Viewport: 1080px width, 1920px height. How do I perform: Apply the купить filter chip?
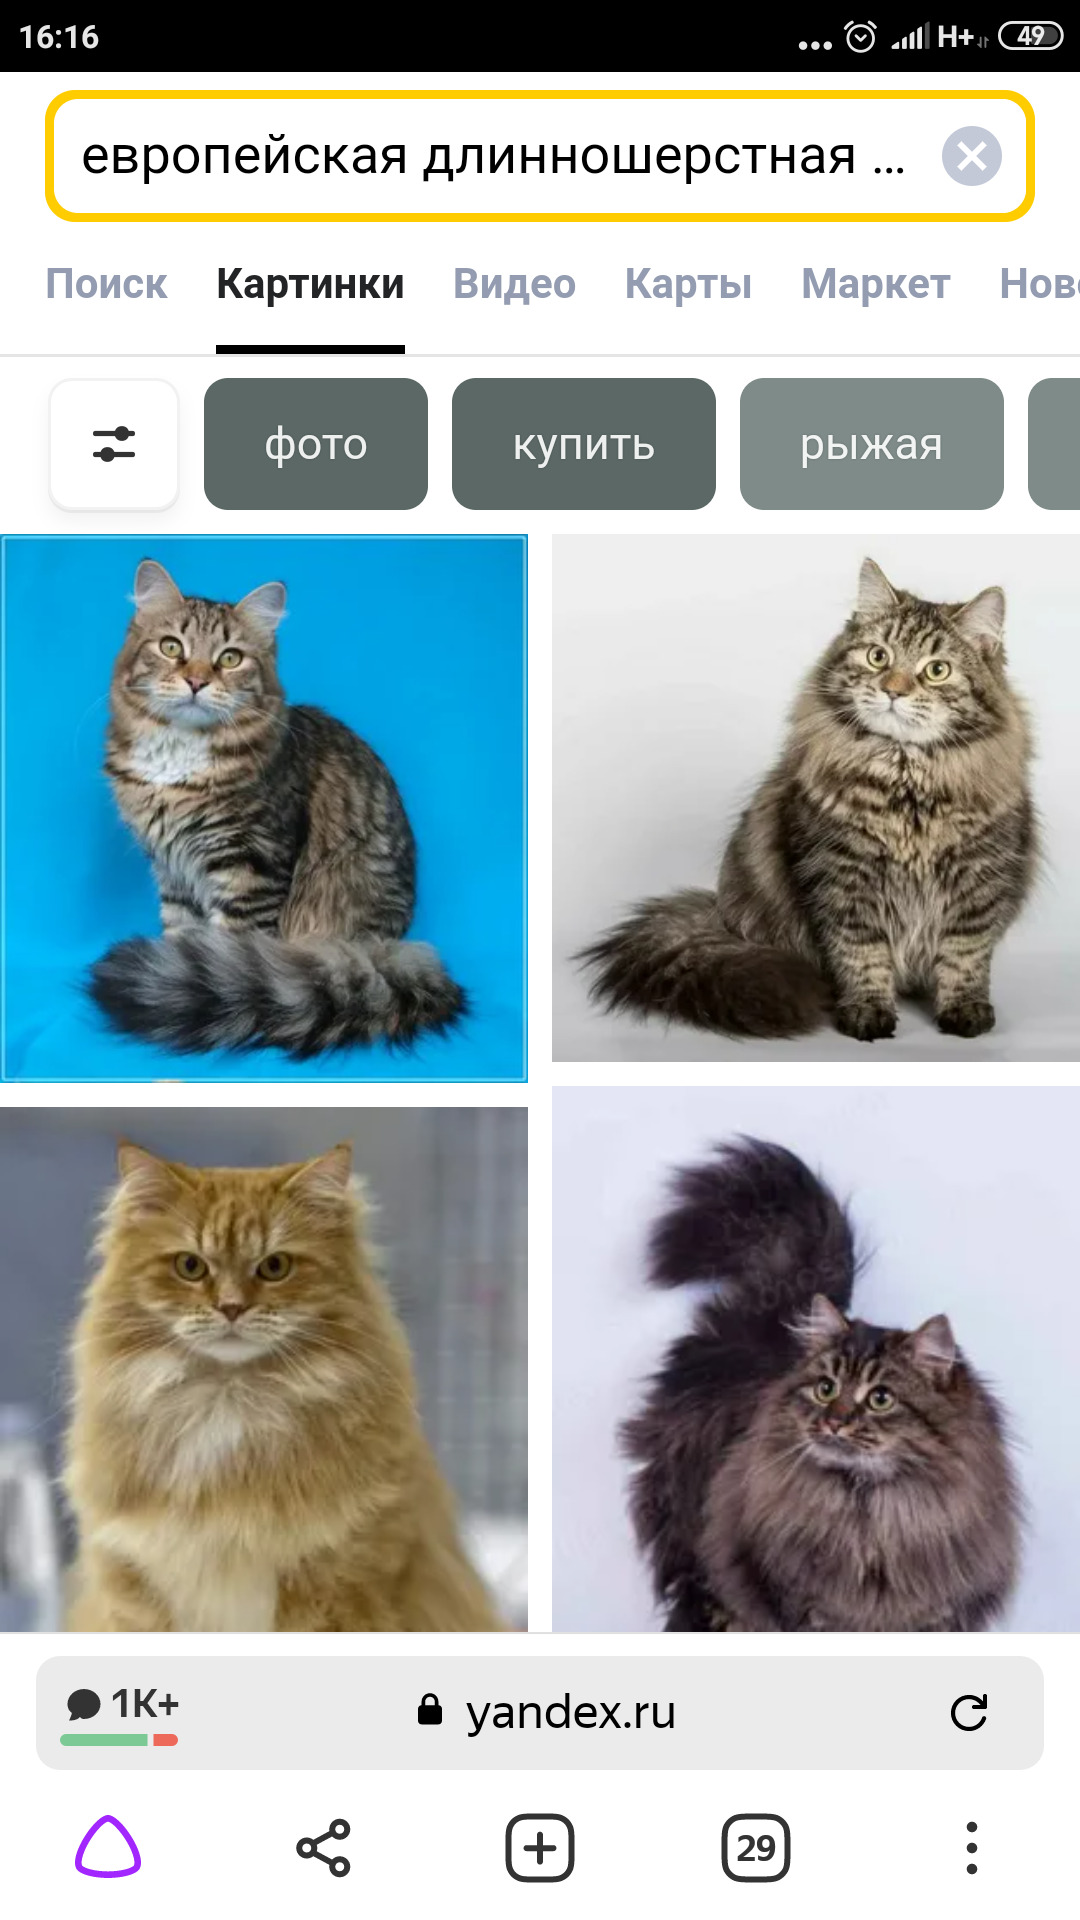(x=584, y=444)
